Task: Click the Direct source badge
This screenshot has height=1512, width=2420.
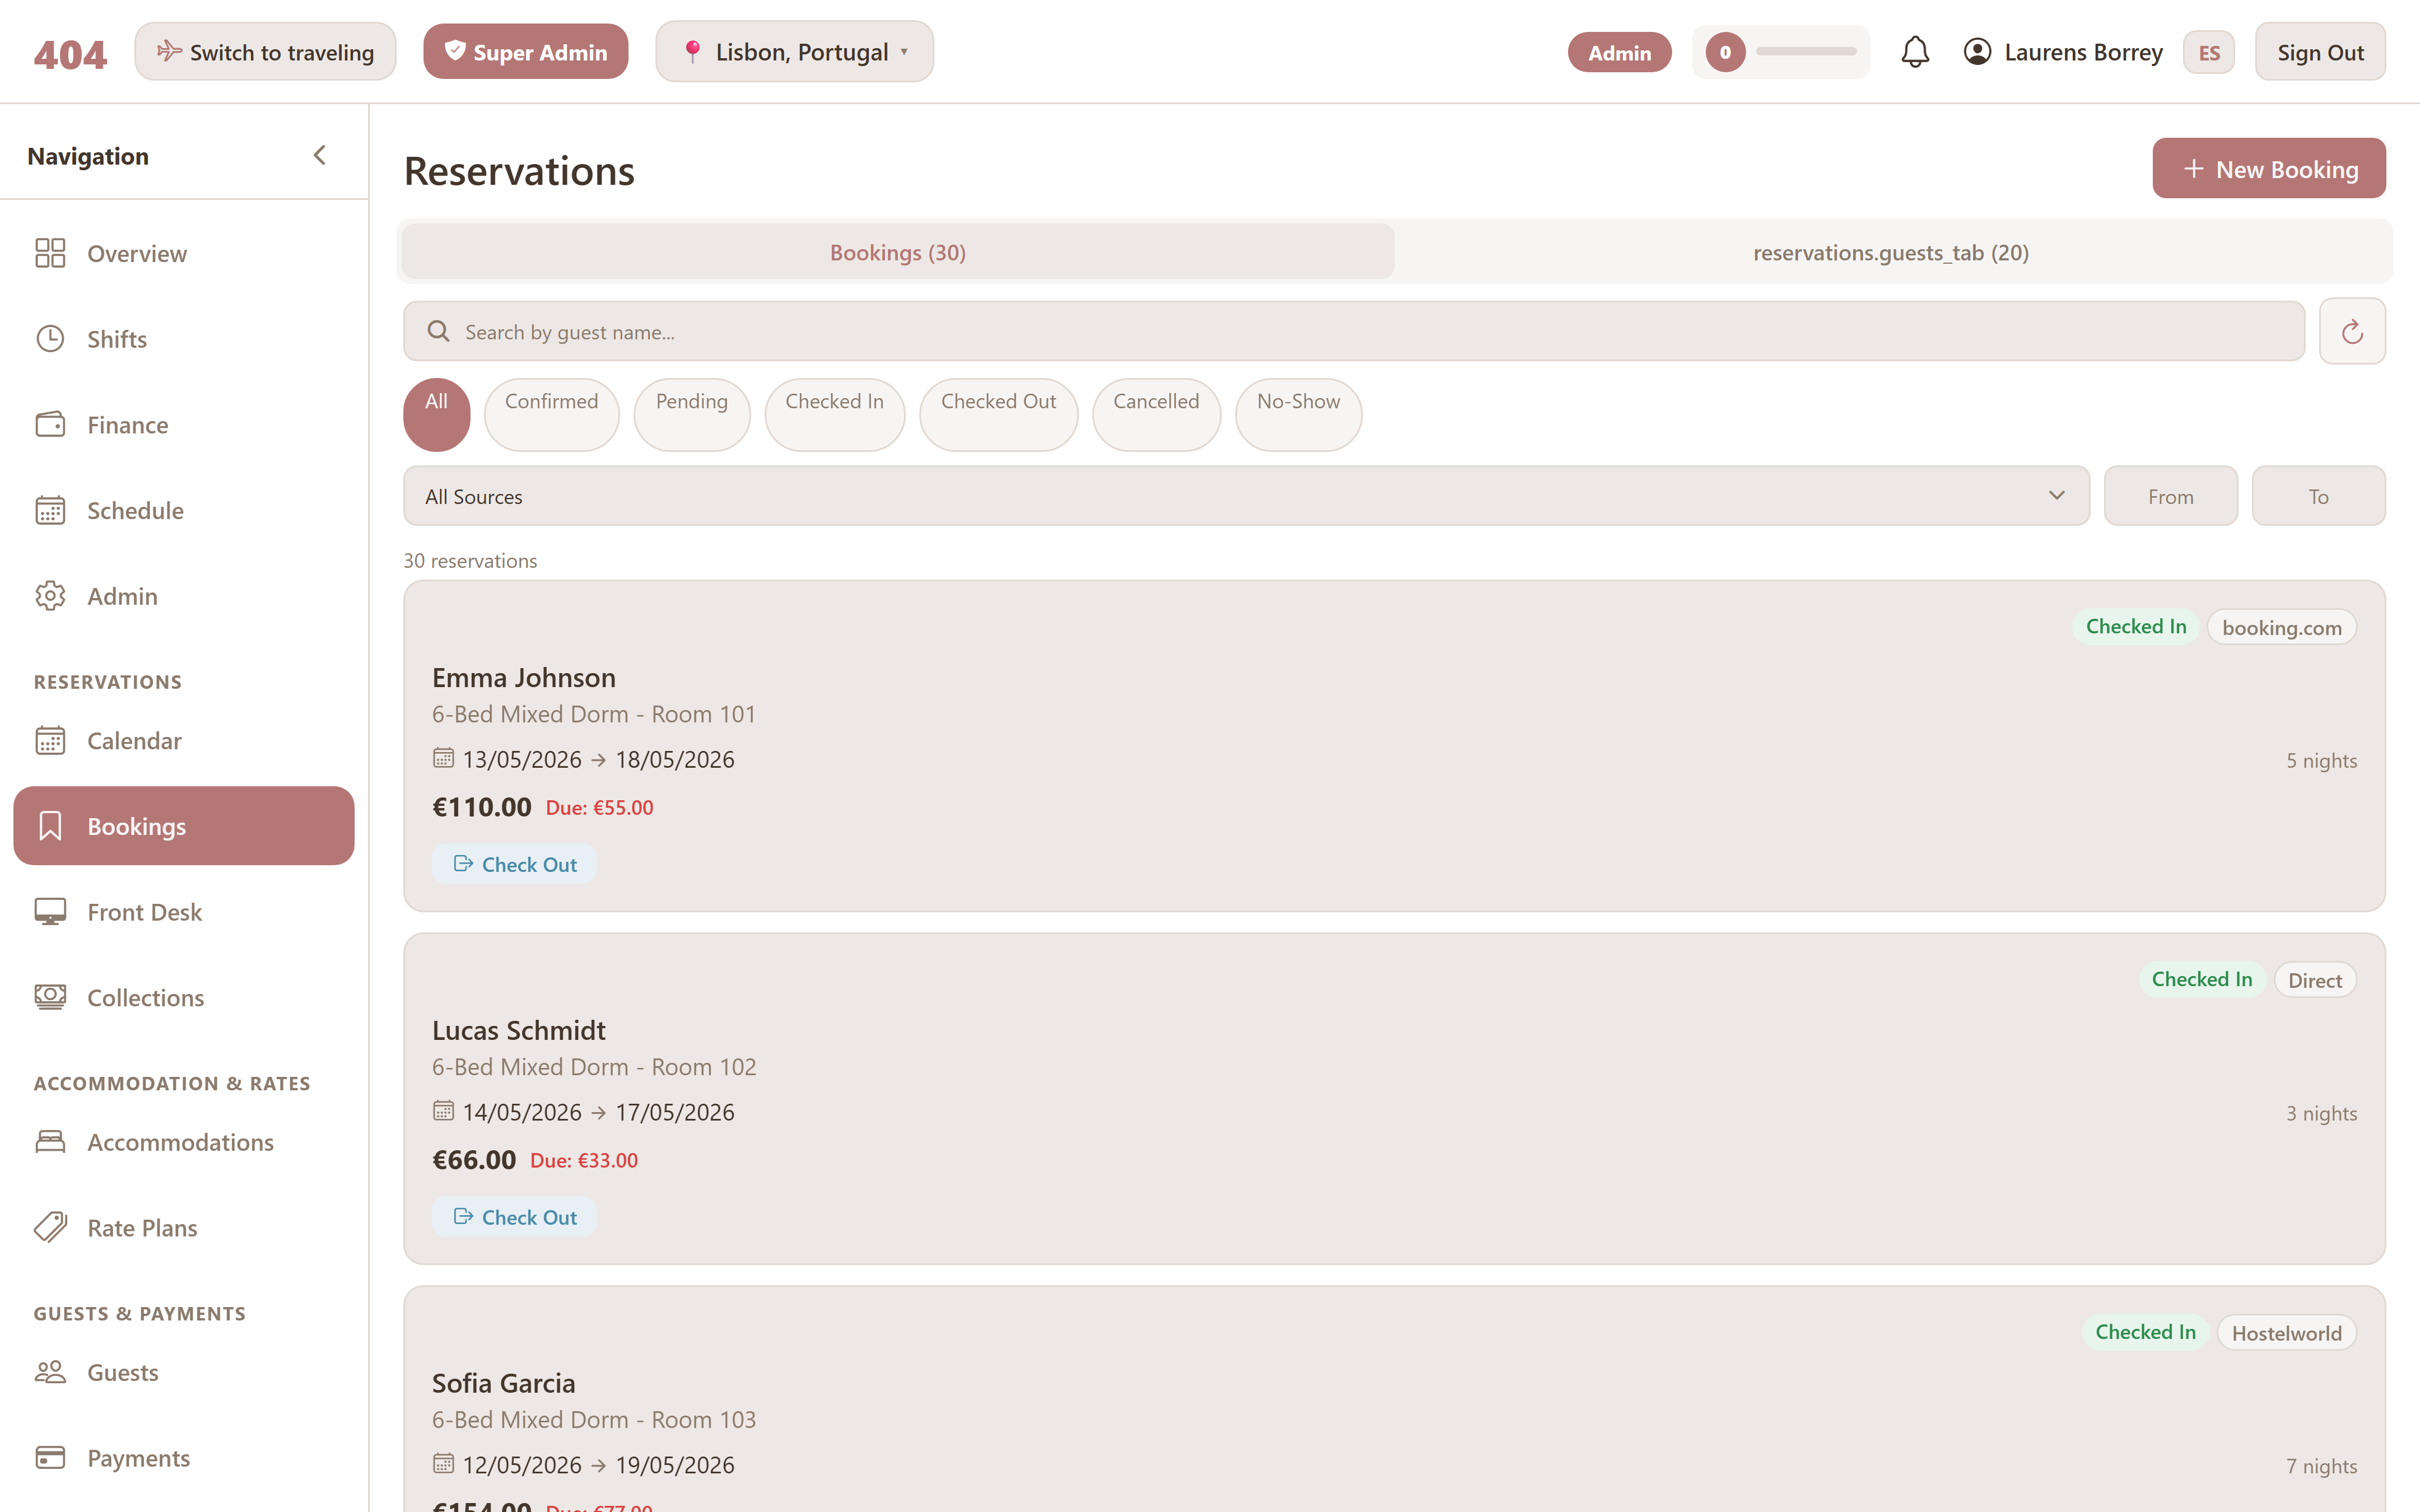Action: pyautogui.click(x=2315, y=980)
